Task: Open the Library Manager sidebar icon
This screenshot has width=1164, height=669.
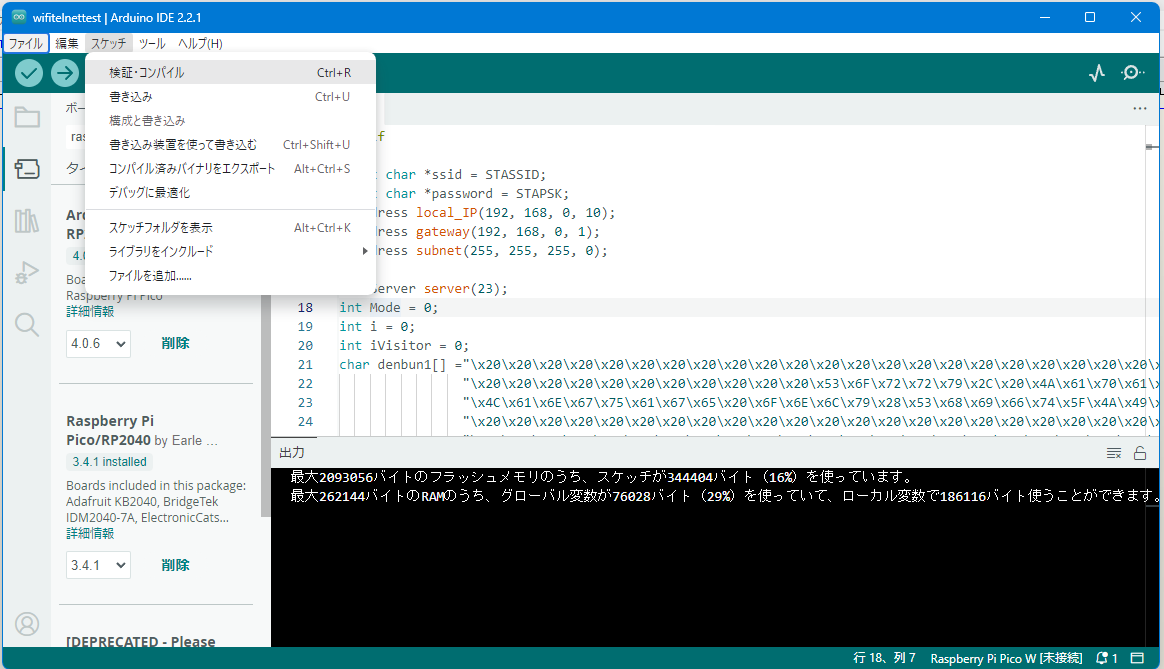Action: pos(27,221)
